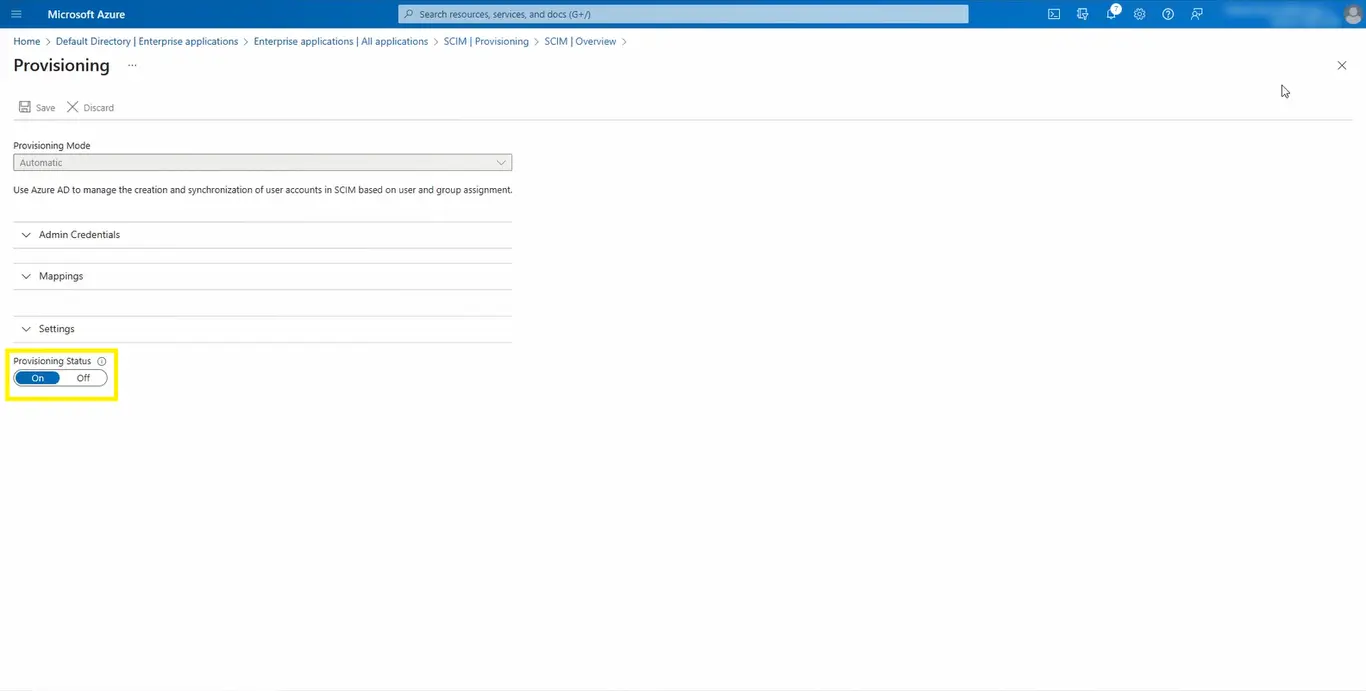
Task: Click the Provisioning Status label
Action: 52,361
